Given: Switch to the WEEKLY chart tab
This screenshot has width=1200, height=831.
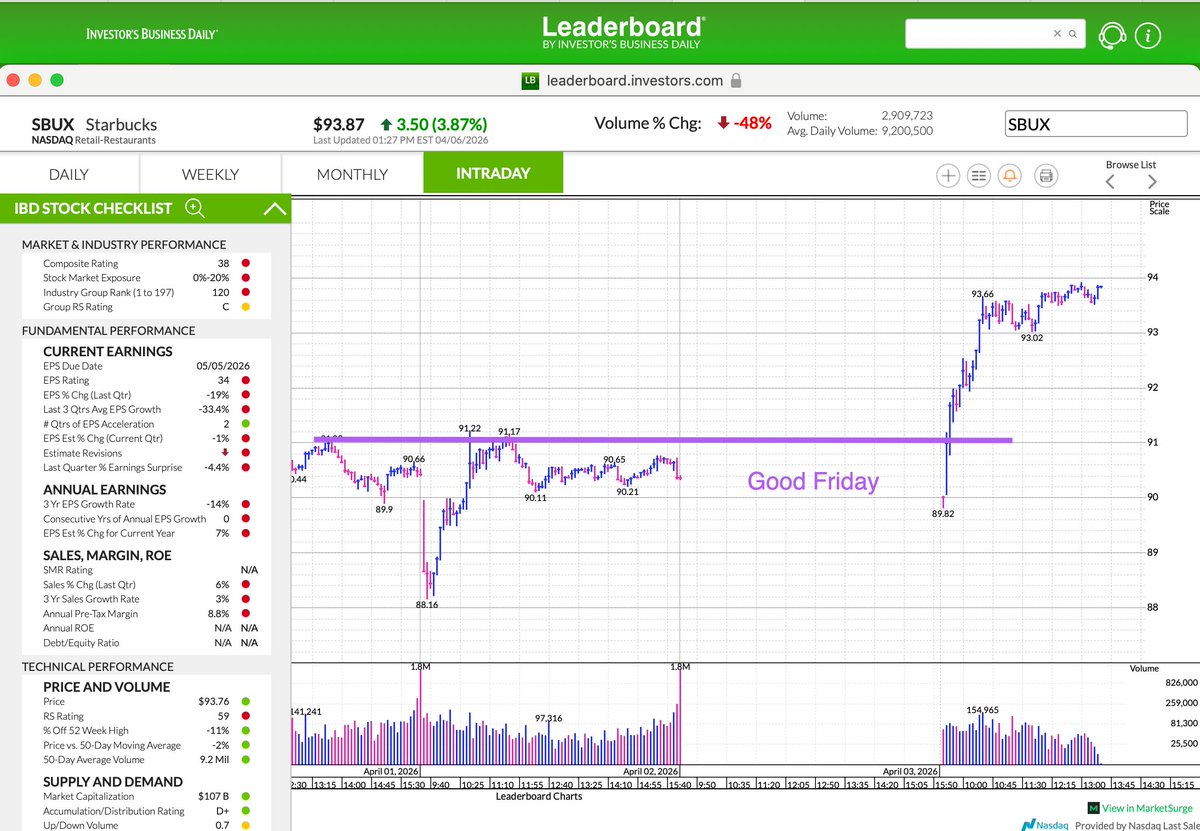Looking at the screenshot, I should (210, 174).
